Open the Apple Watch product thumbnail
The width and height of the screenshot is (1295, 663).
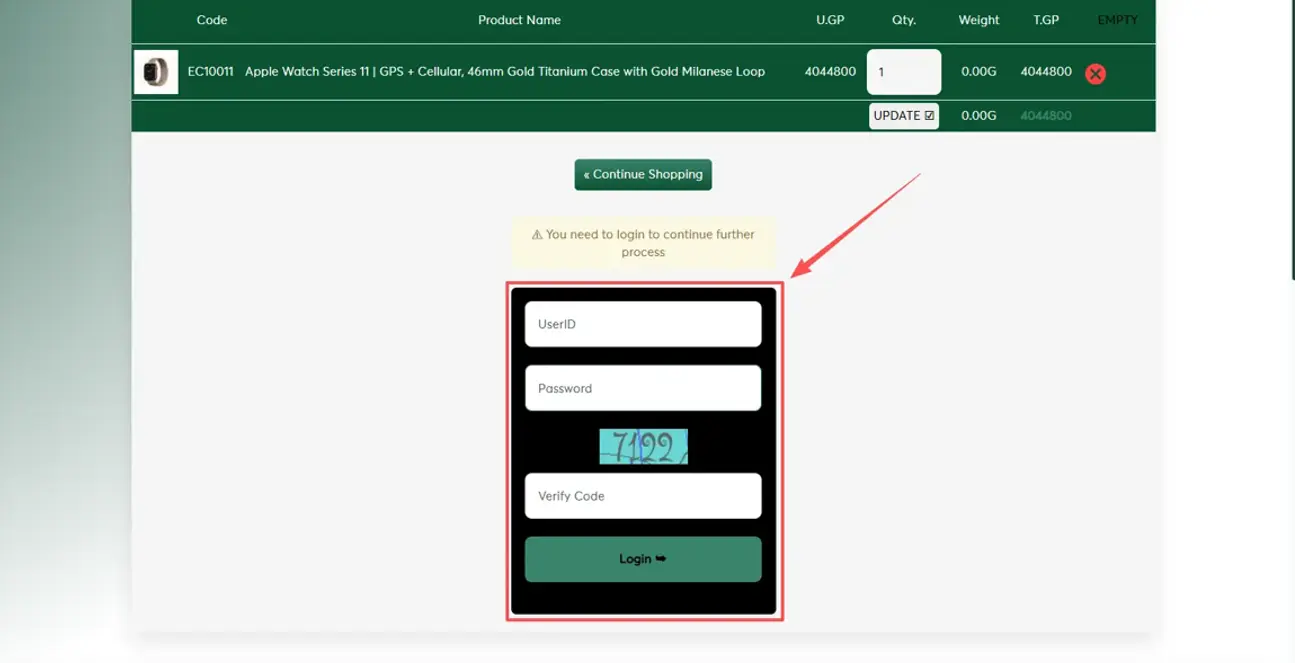pos(156,72)
